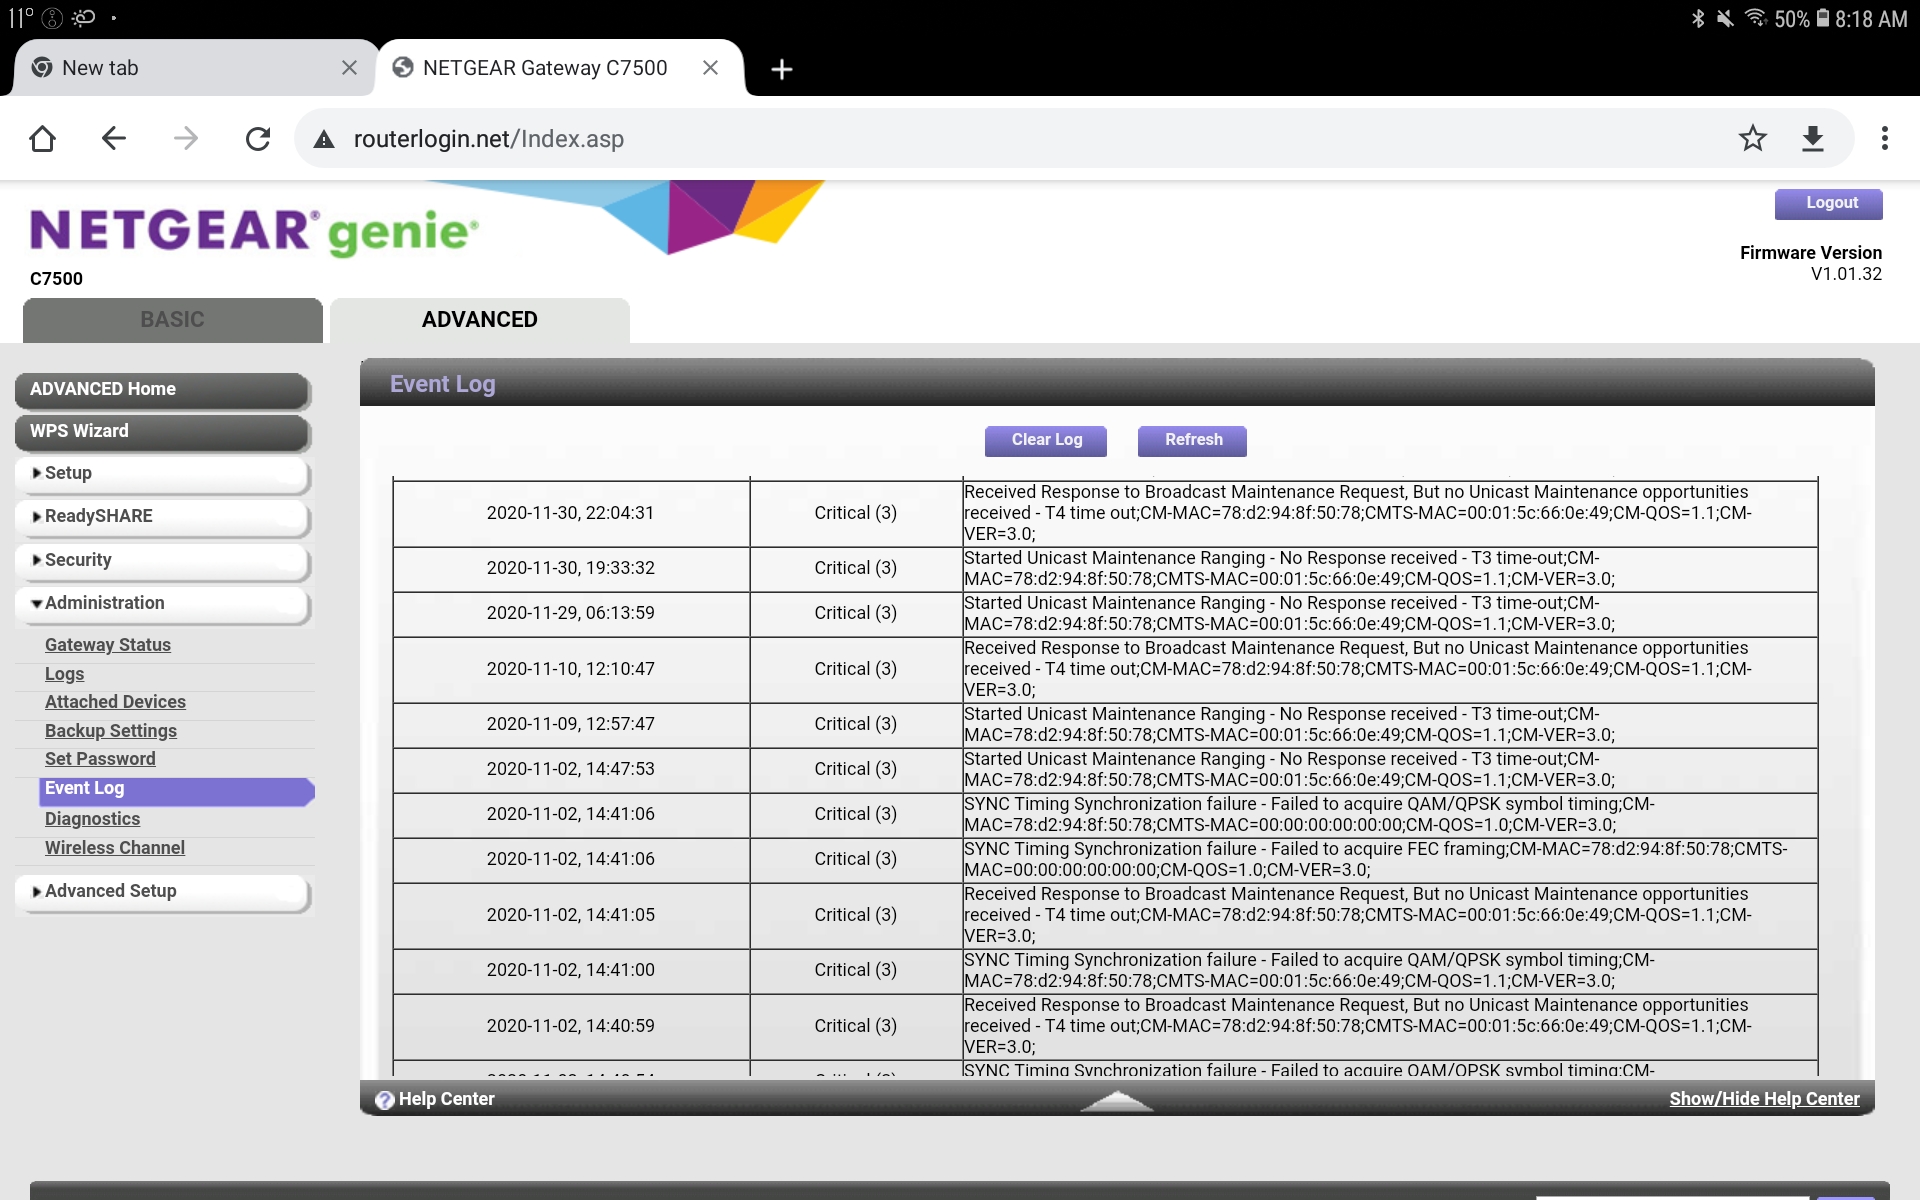1920x1200 pixels.
Task: Bookmark this page with the star icon
Action: [1752, 138]
